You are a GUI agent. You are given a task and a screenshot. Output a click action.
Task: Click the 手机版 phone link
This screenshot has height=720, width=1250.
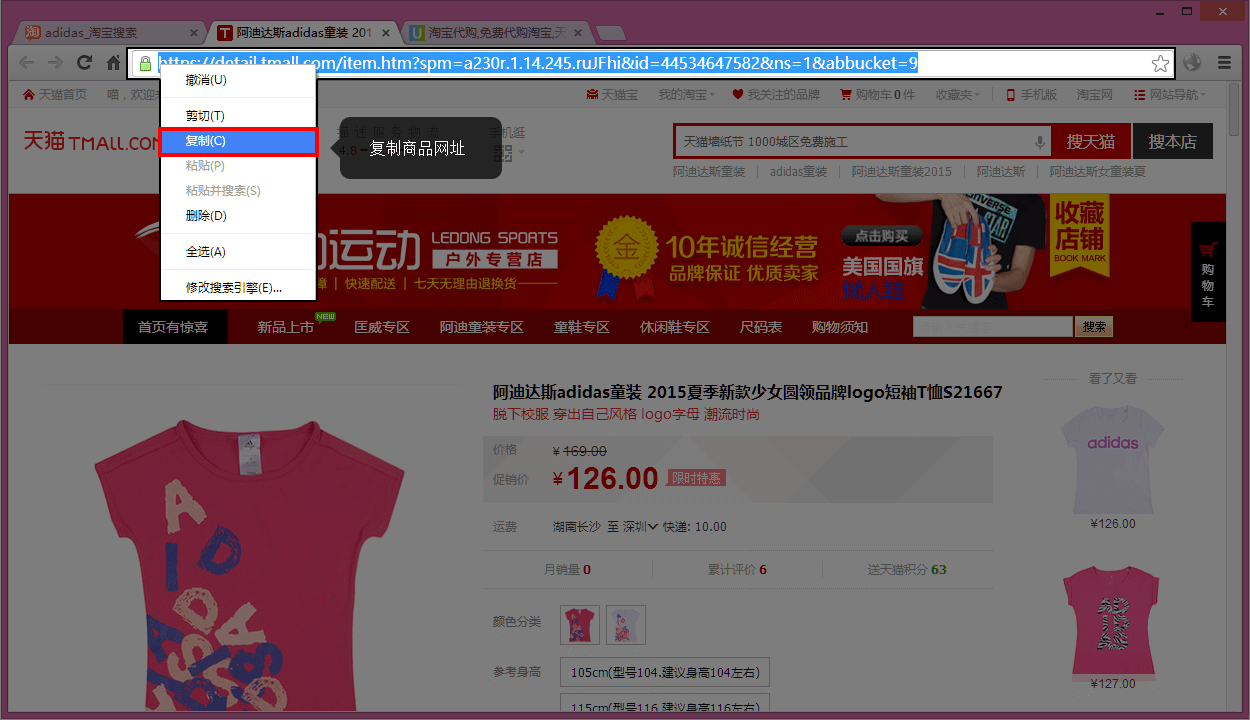tap(1031, 95)
